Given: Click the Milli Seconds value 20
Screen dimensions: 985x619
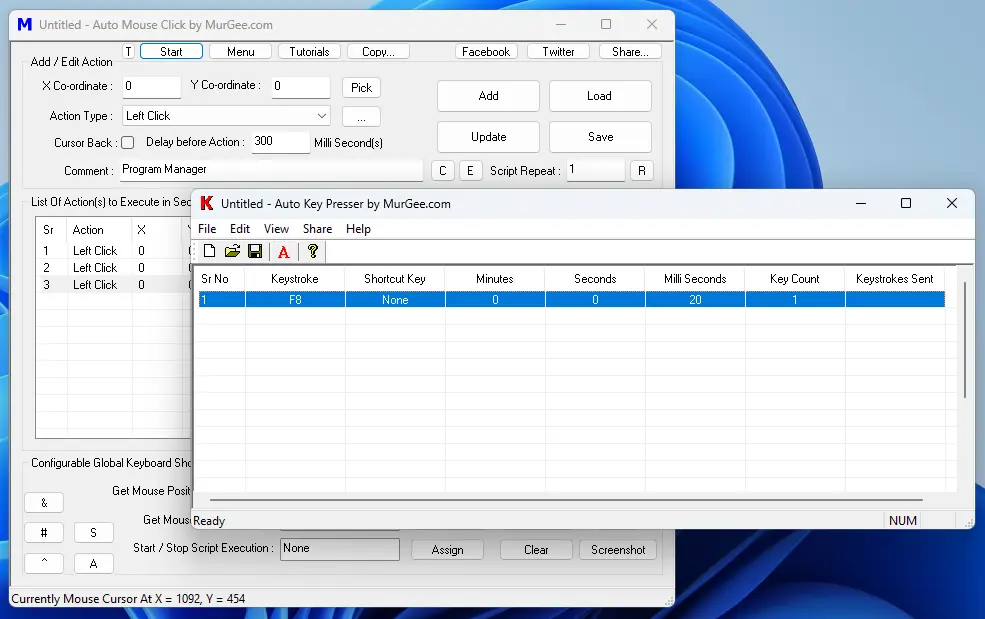Looking at the screenshot, I should point(695,300).
